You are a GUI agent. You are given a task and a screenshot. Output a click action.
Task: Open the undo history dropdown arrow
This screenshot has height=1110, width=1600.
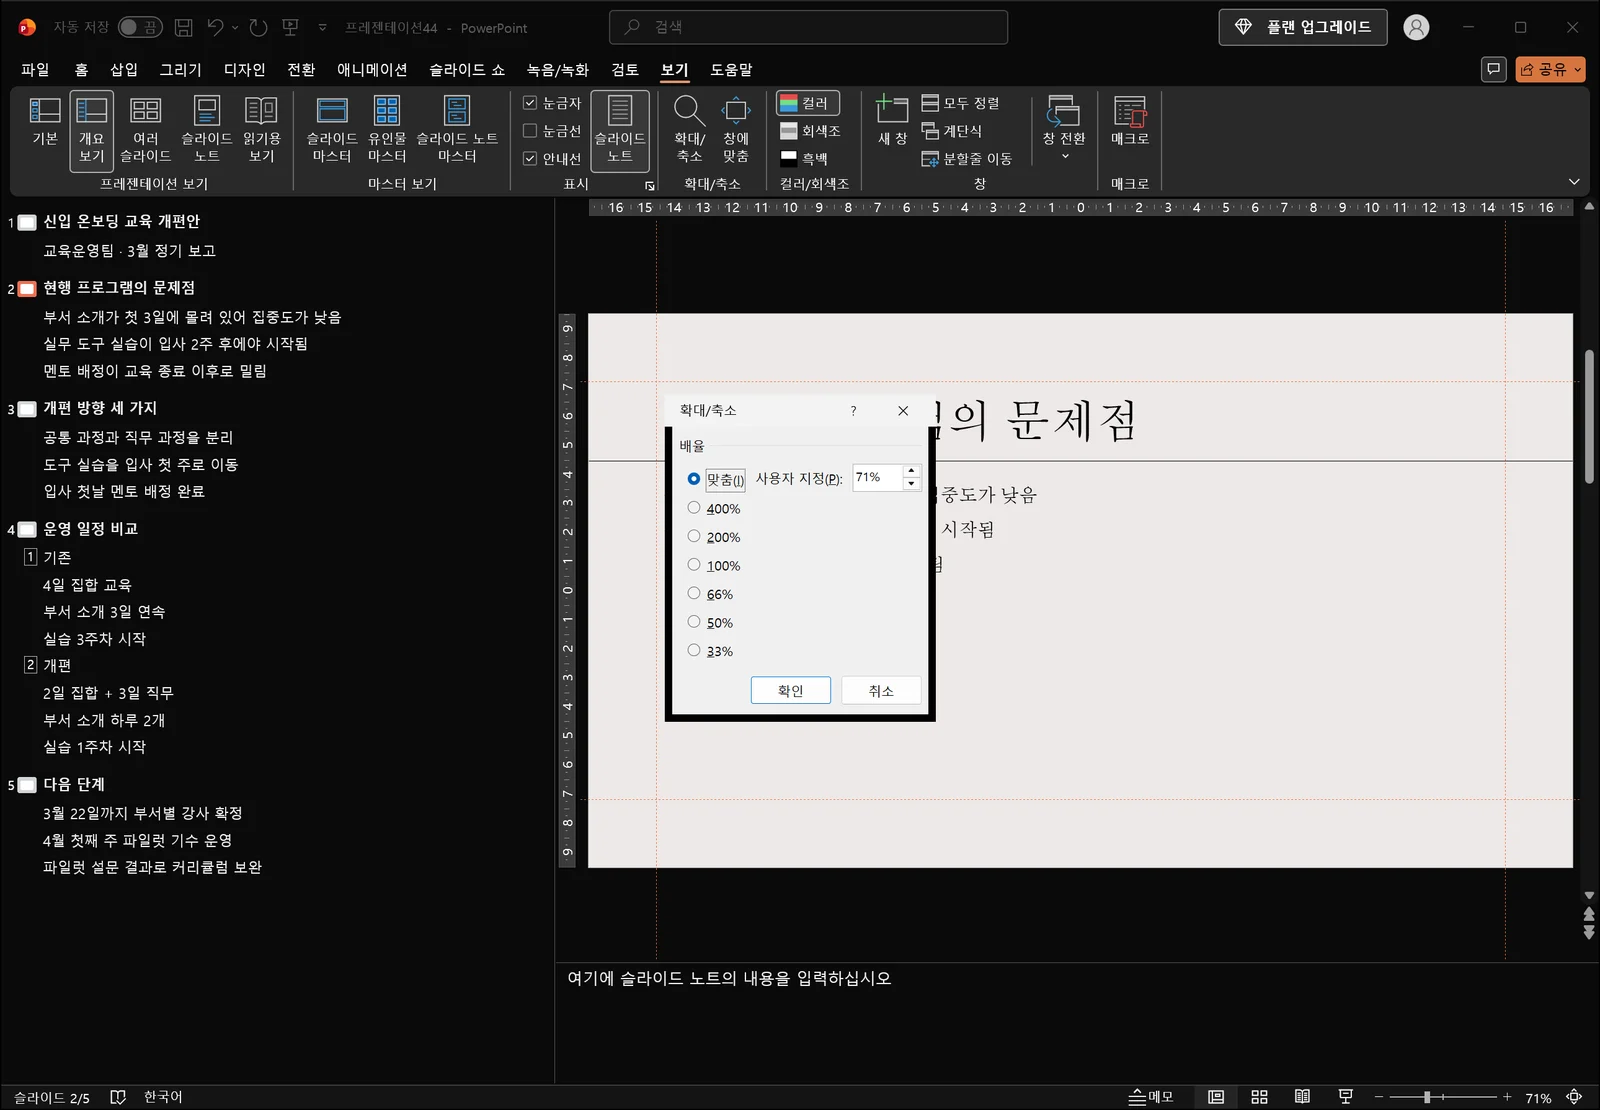coord(236,28)
